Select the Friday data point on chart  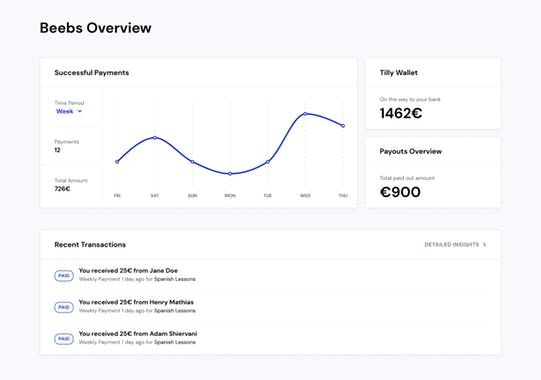point(117,162)
